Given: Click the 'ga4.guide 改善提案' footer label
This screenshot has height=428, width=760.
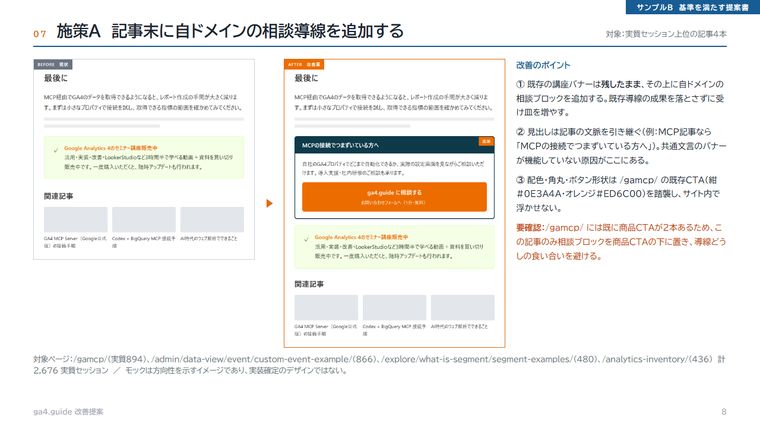Looking at the screenshot, I should click(68, 412).
